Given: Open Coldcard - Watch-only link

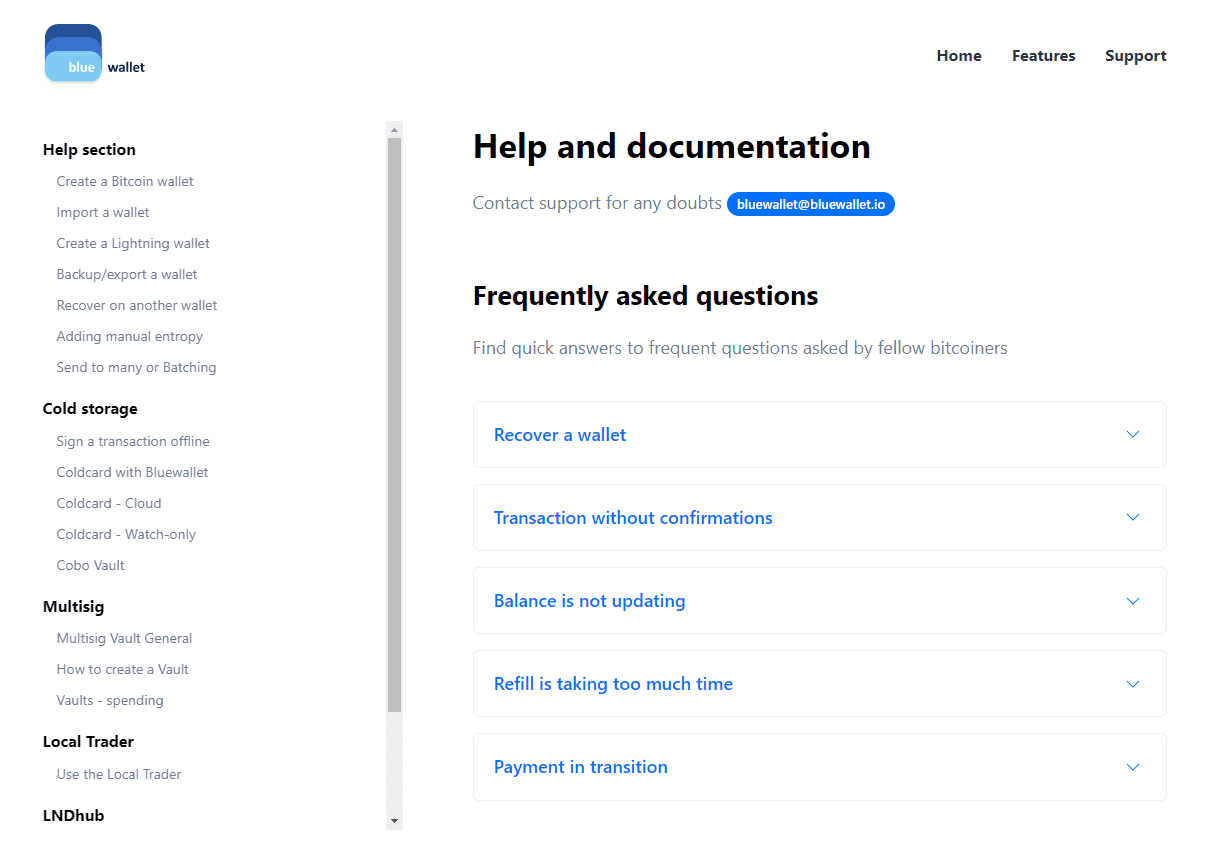Looking at the screenshot, I should [126, 534].
